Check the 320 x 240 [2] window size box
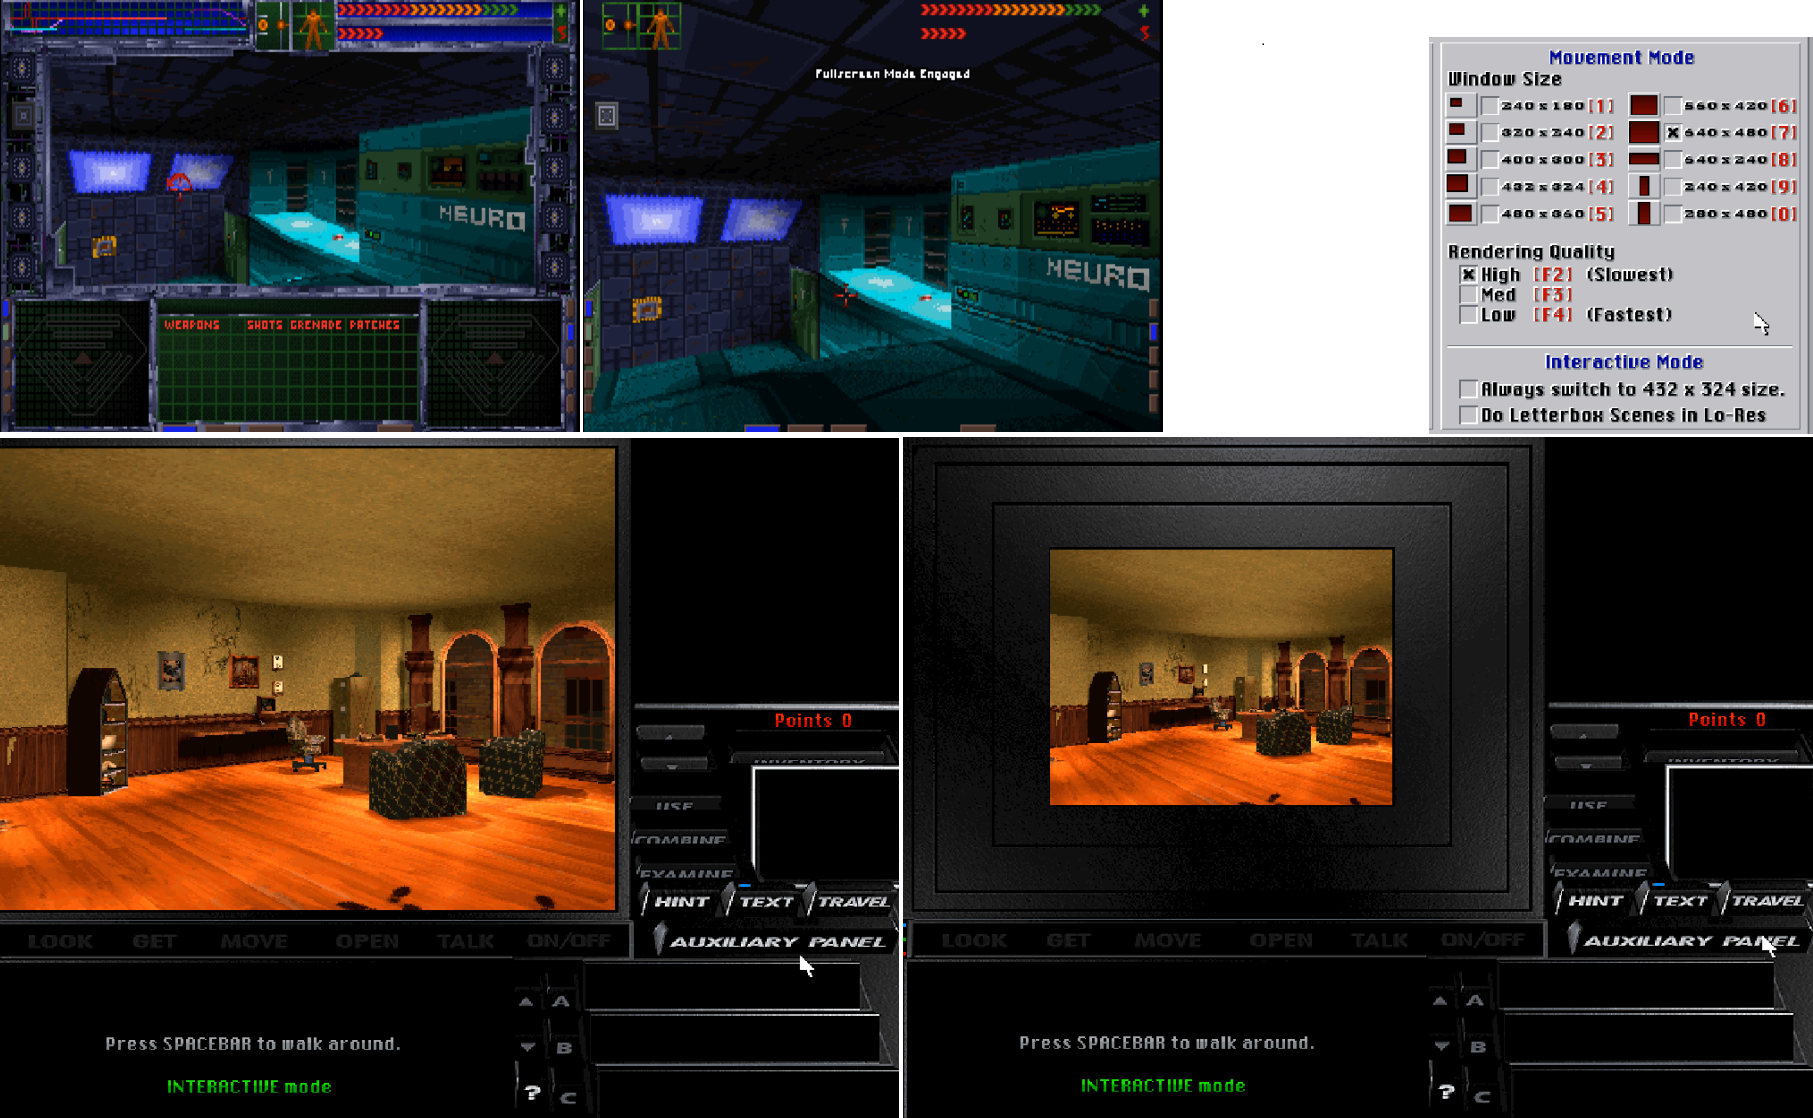This screenshot has height=1118, width=1813. 1490,133
